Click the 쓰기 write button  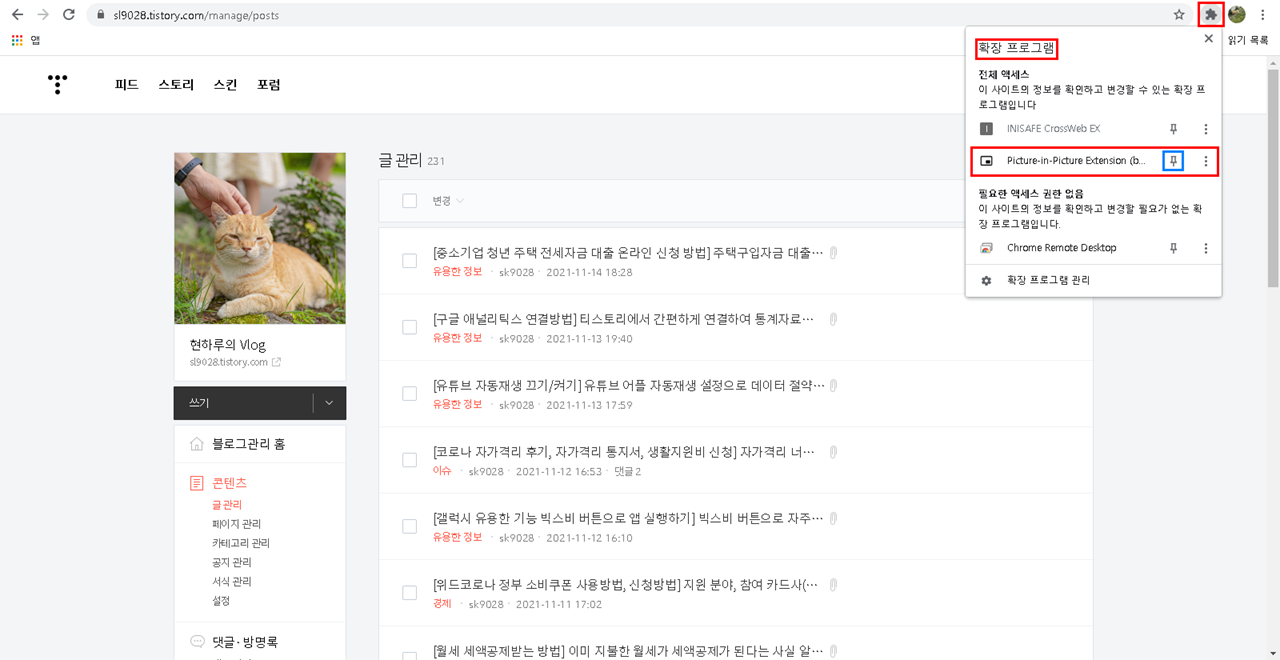[x=243, y=403]
